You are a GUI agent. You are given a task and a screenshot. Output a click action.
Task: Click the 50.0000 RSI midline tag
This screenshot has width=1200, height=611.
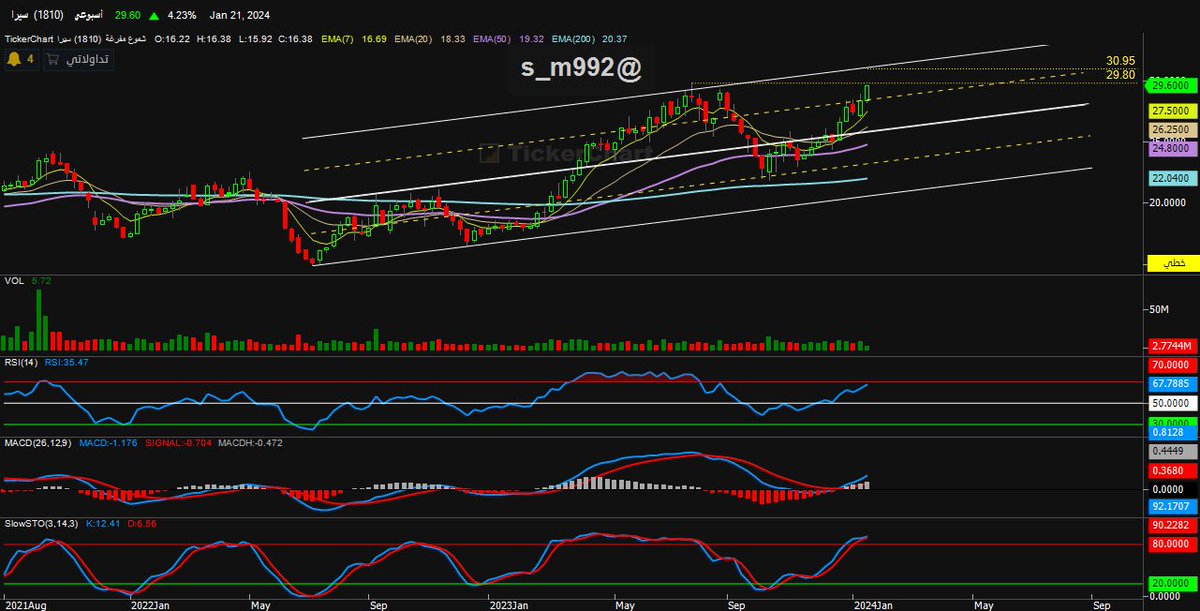click(1172, 403)
